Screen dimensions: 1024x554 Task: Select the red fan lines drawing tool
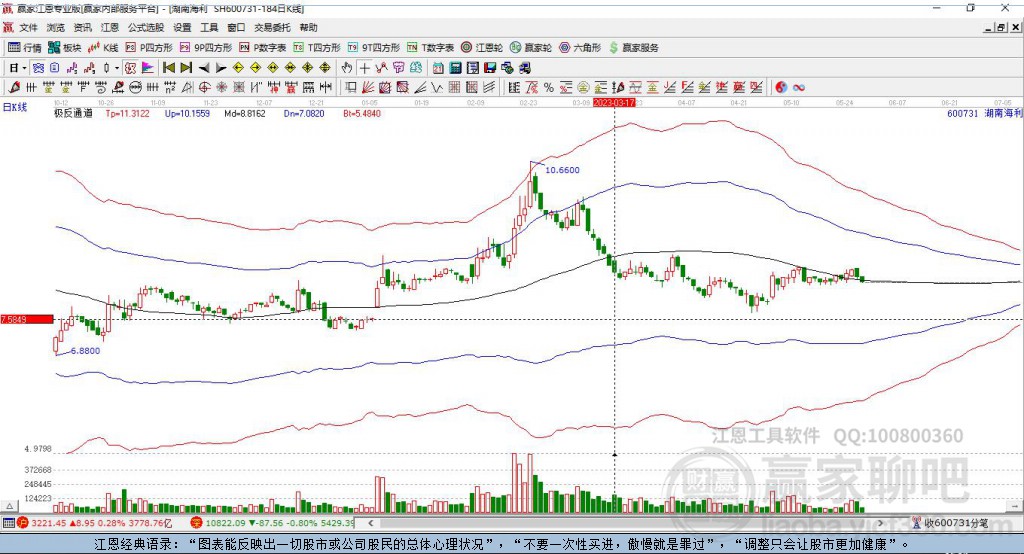point(368,87)
